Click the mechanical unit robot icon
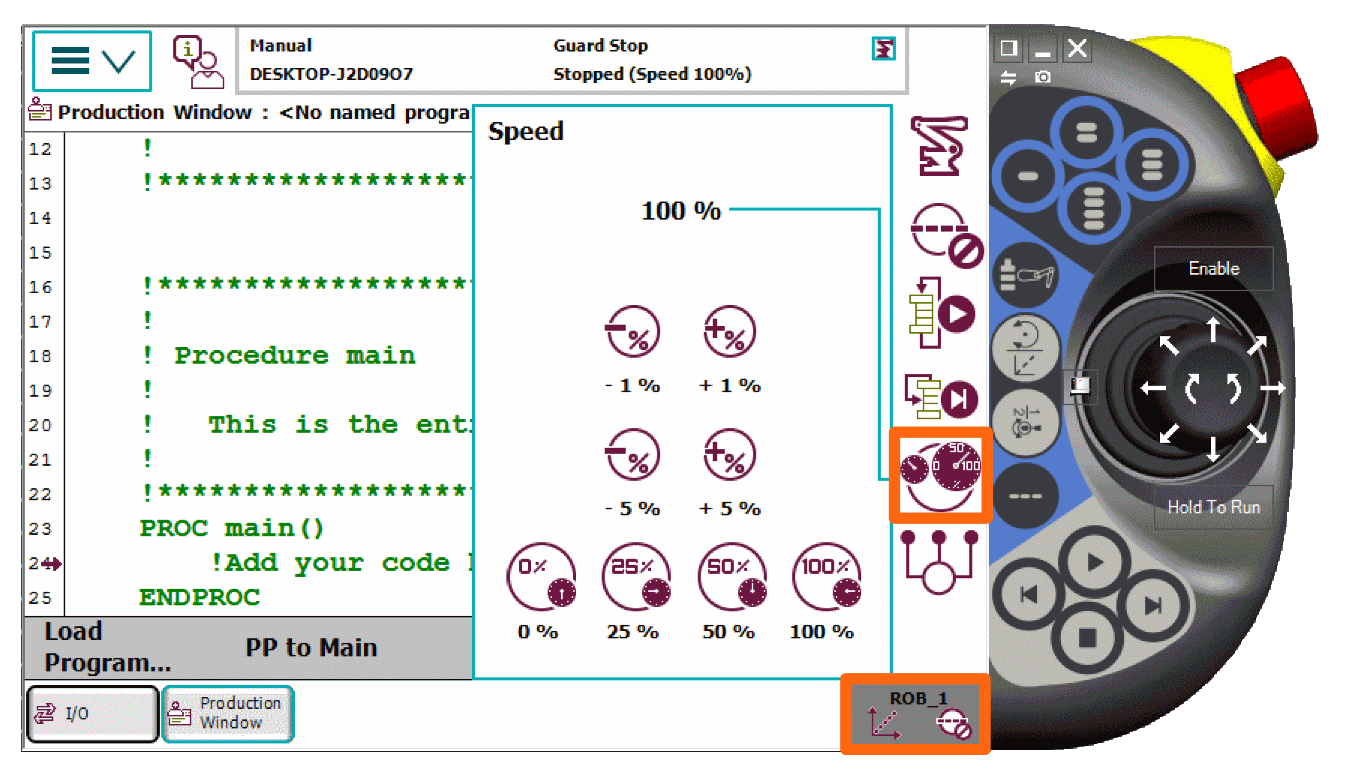The width and height of the screenshot is (1349, 776). point(940,146)
